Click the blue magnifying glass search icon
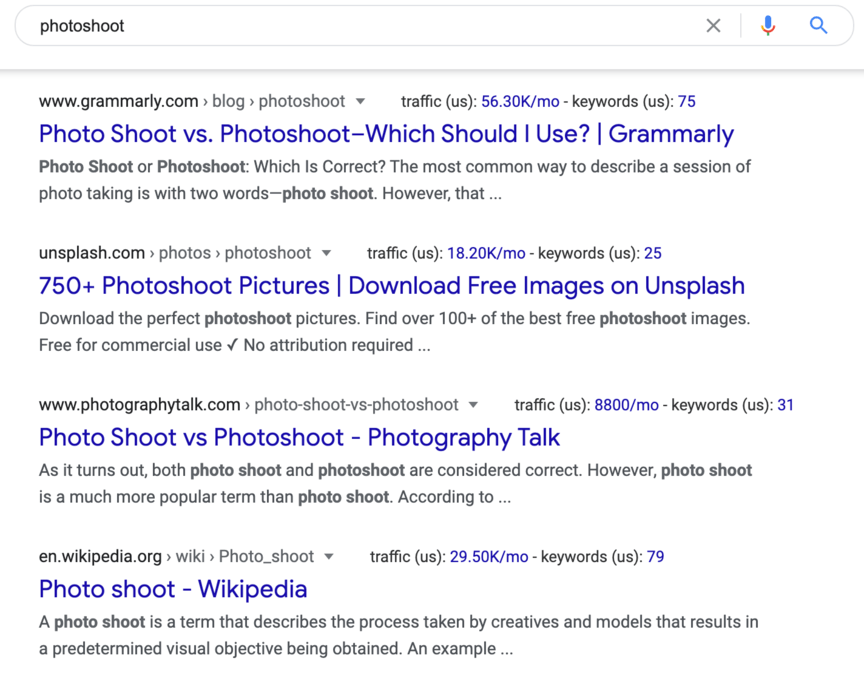 (x=818, y=25)
